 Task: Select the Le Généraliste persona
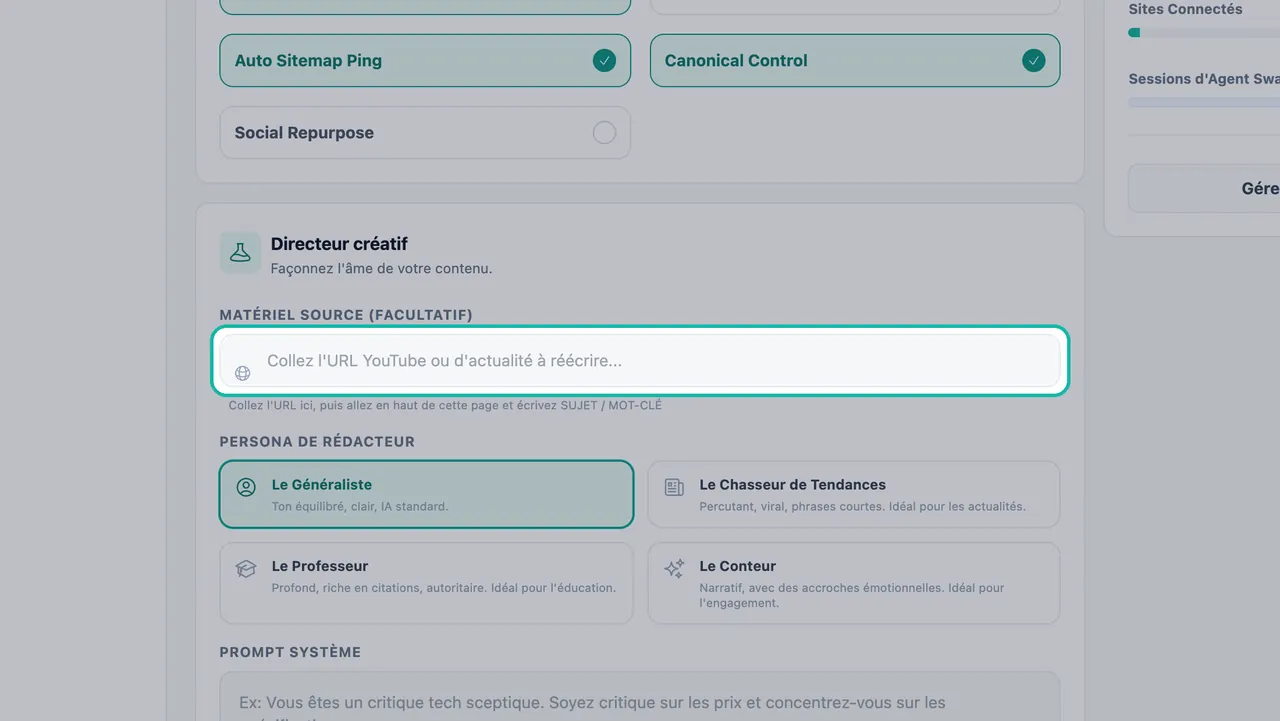426,494
